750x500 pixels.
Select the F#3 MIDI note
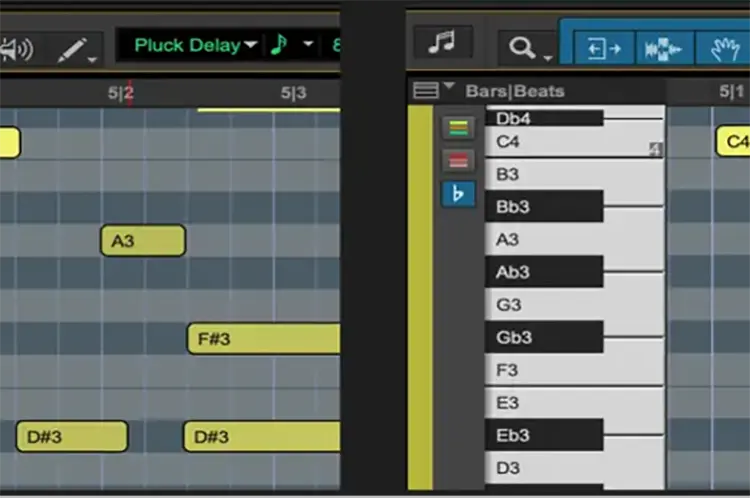[x=264, y=339]
